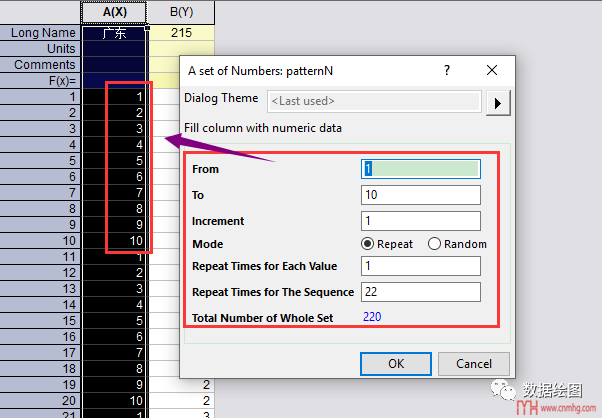Select the B(Y) column header

pyautogui.click(x=181, y=12)
